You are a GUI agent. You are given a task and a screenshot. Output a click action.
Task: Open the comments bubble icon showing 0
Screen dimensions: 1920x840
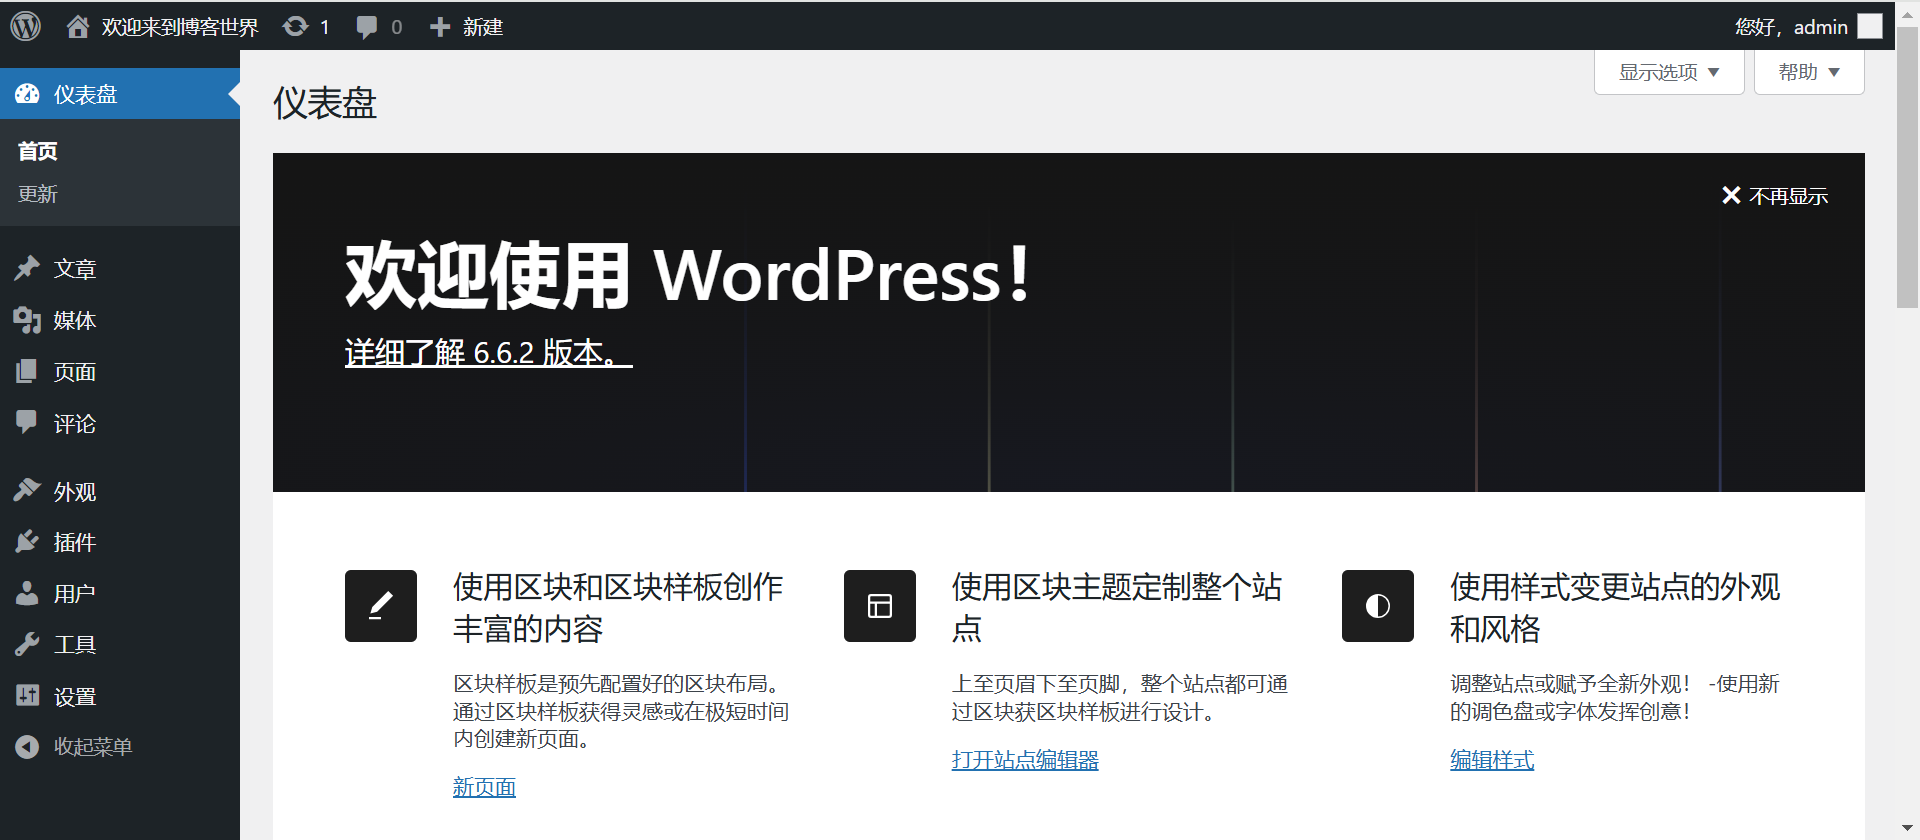pos(367,27)
